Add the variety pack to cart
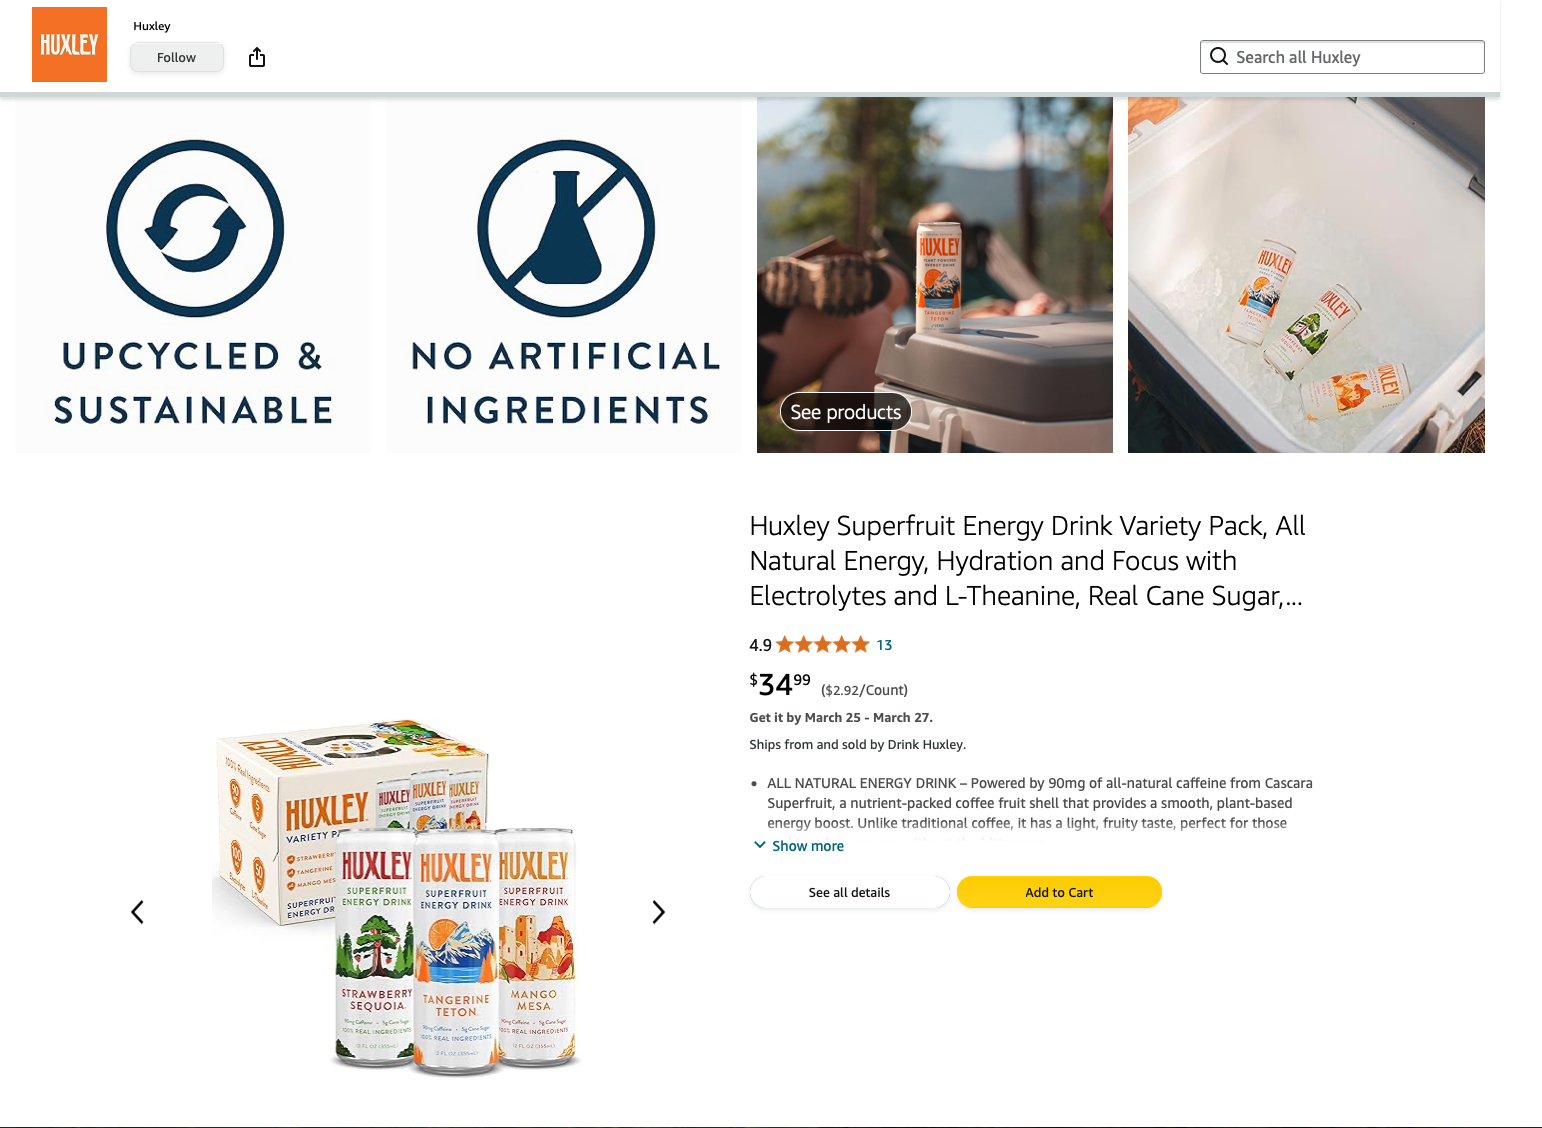 tap(1059, 892)
